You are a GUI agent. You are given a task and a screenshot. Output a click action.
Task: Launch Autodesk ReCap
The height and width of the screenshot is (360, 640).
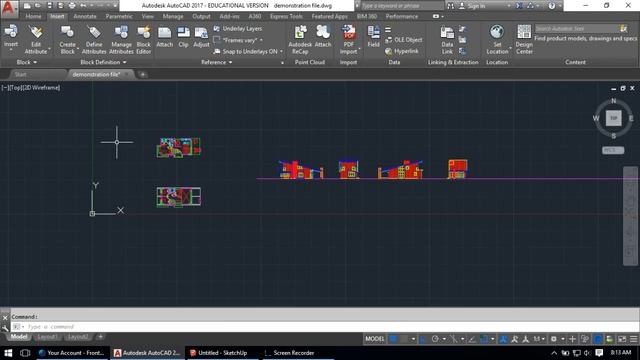(x=300, y=40)
